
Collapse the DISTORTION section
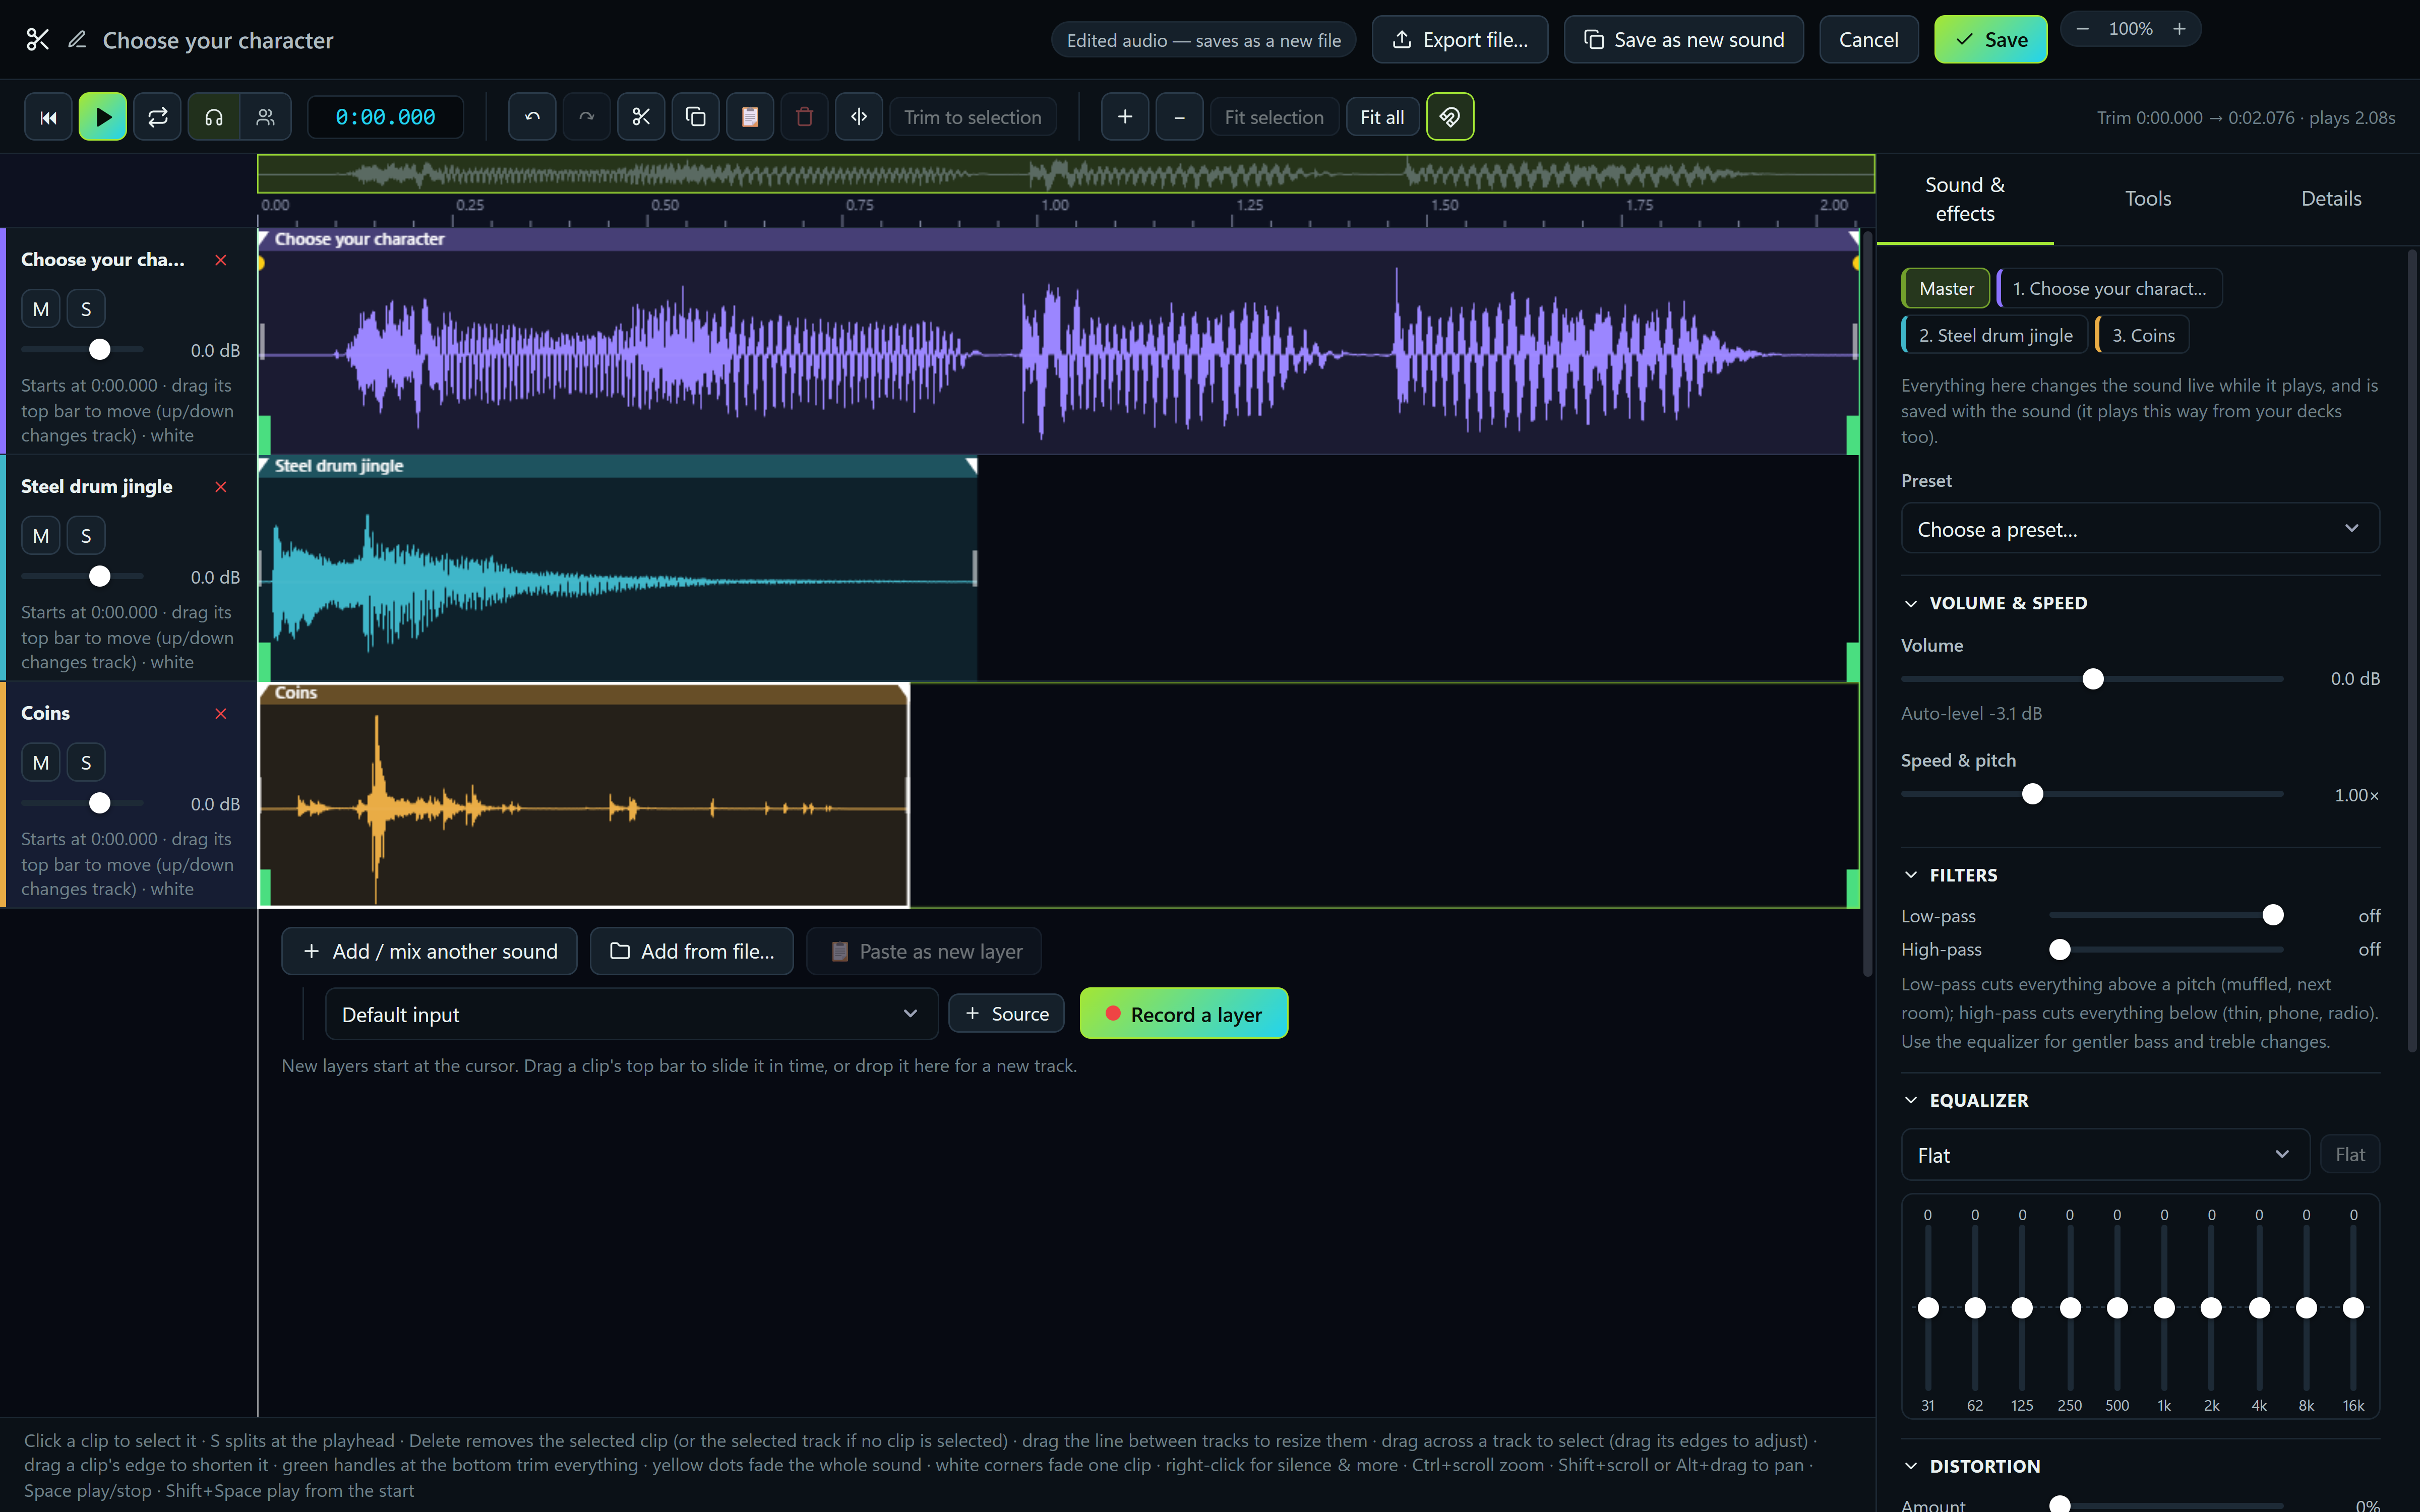1972,1466
